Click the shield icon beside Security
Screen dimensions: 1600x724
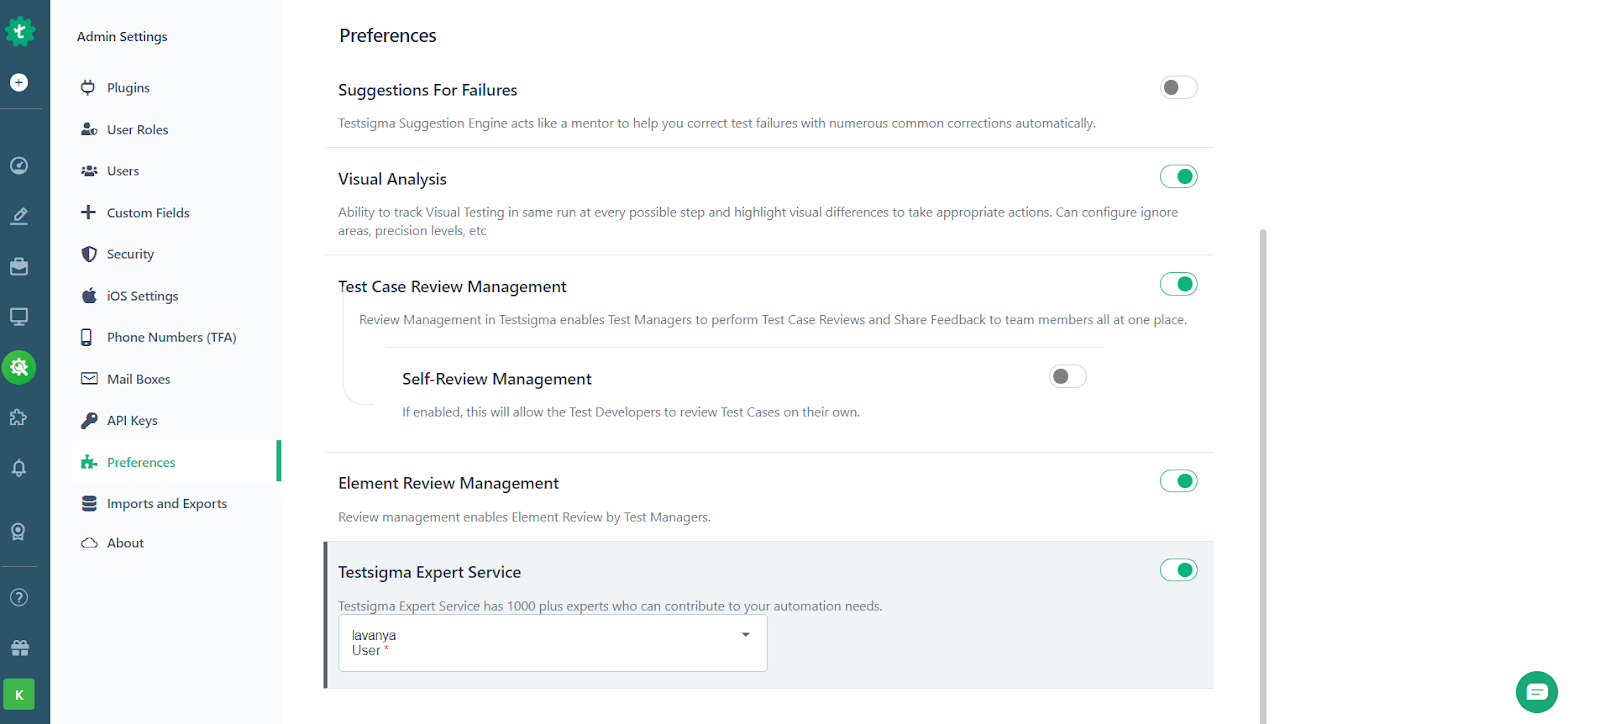(89, 254)
